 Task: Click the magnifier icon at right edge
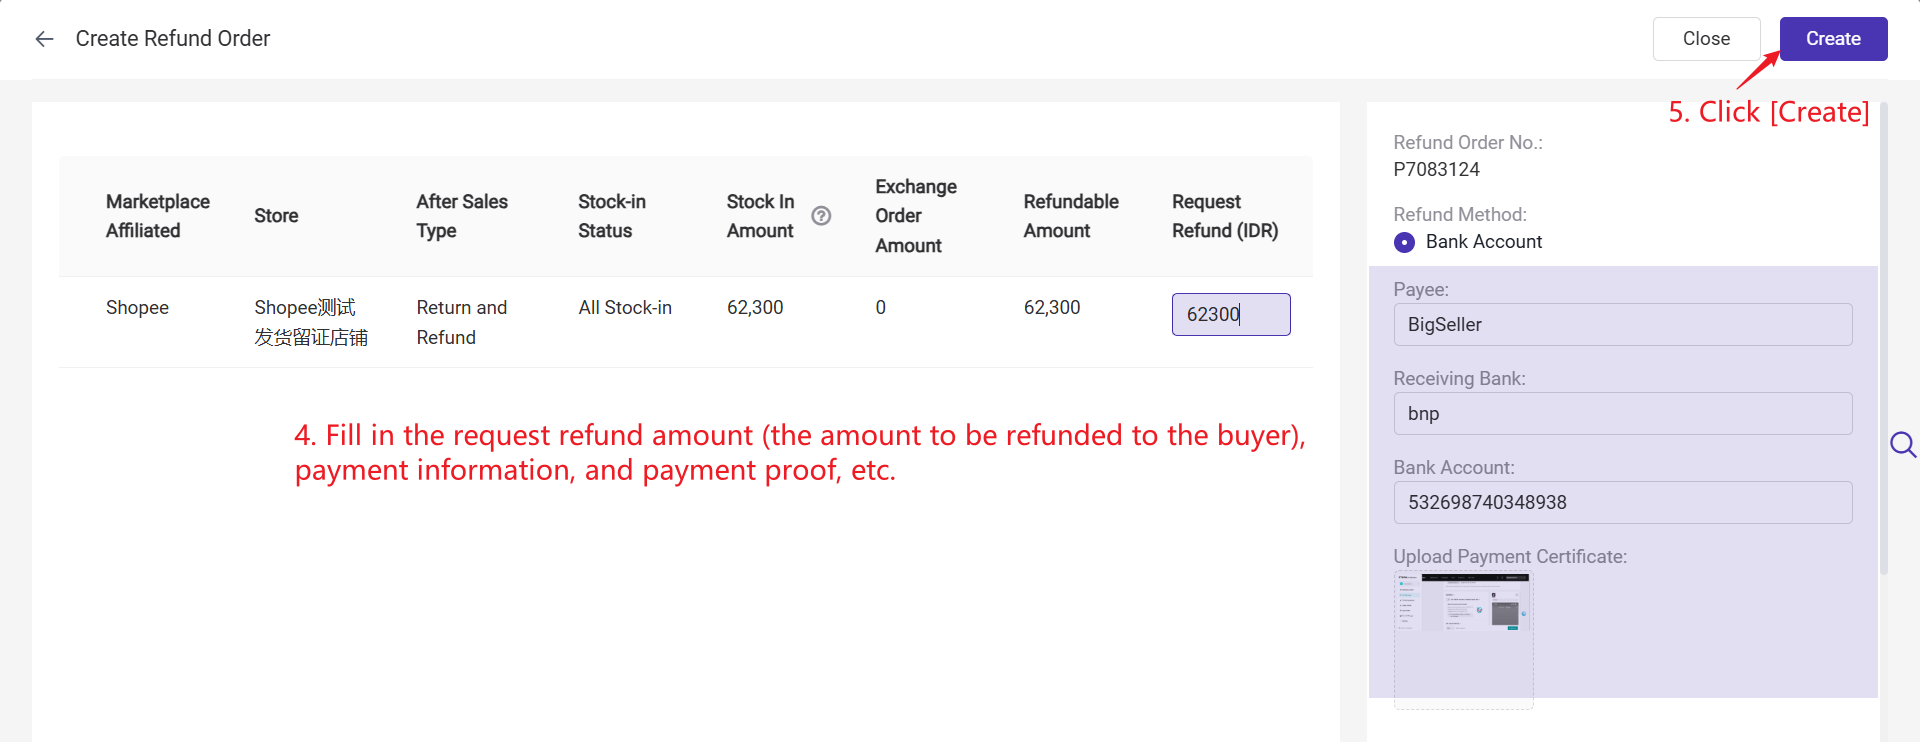[1902, 444]
